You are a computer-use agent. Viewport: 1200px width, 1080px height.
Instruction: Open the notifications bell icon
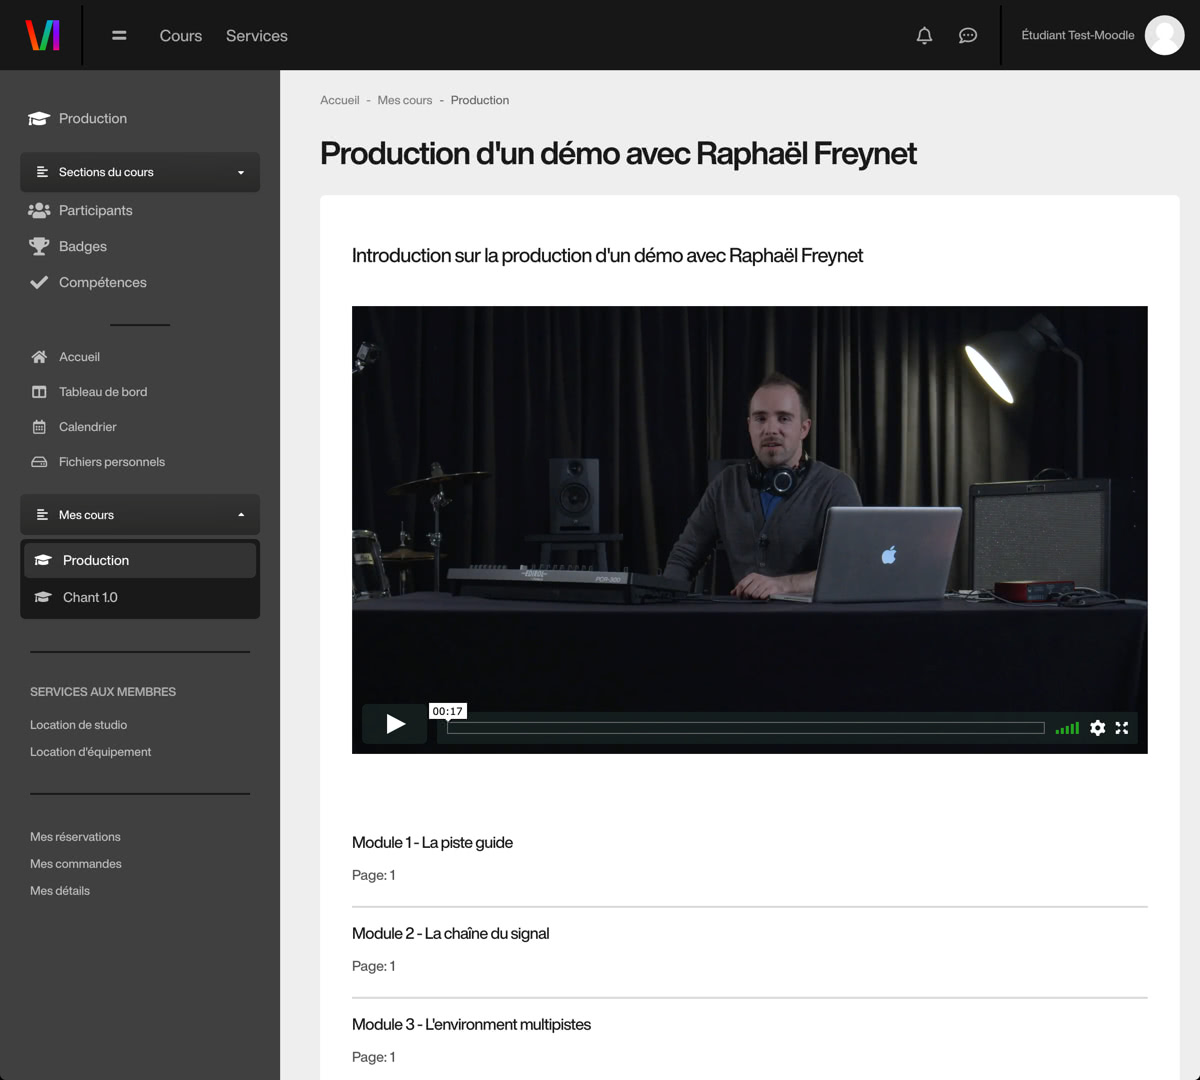tap(924, 36)
